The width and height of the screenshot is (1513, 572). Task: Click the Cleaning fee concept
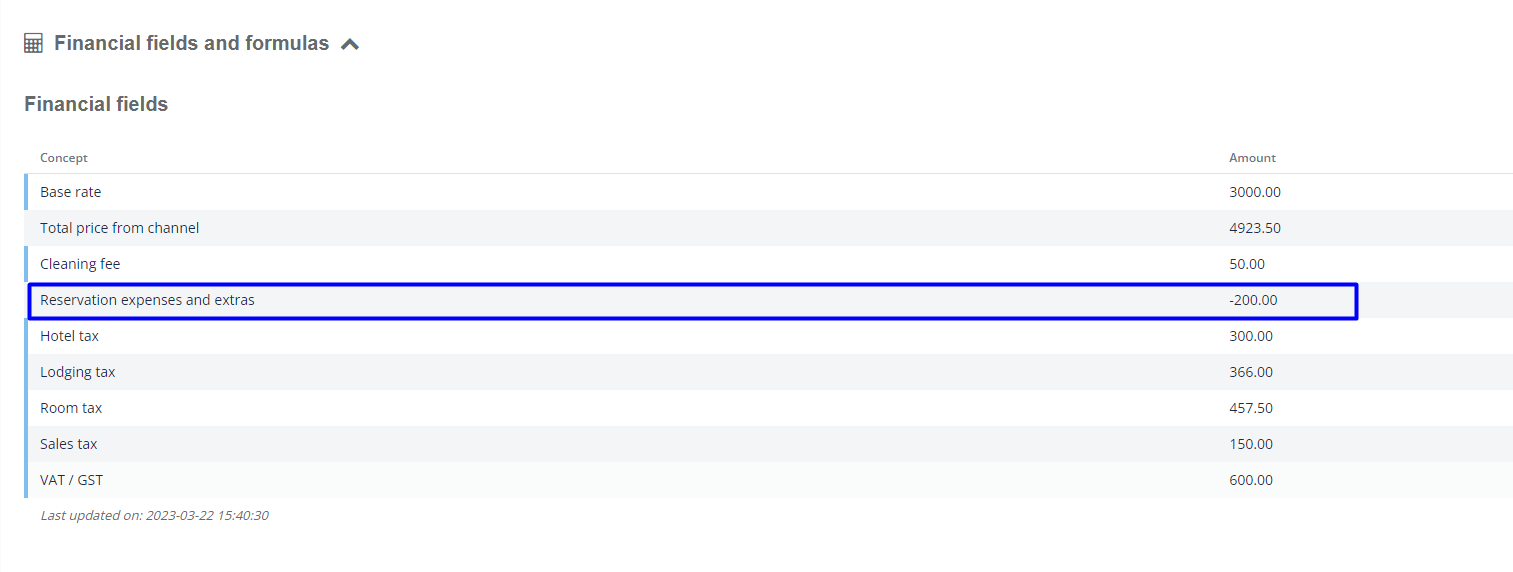(80, 264)
